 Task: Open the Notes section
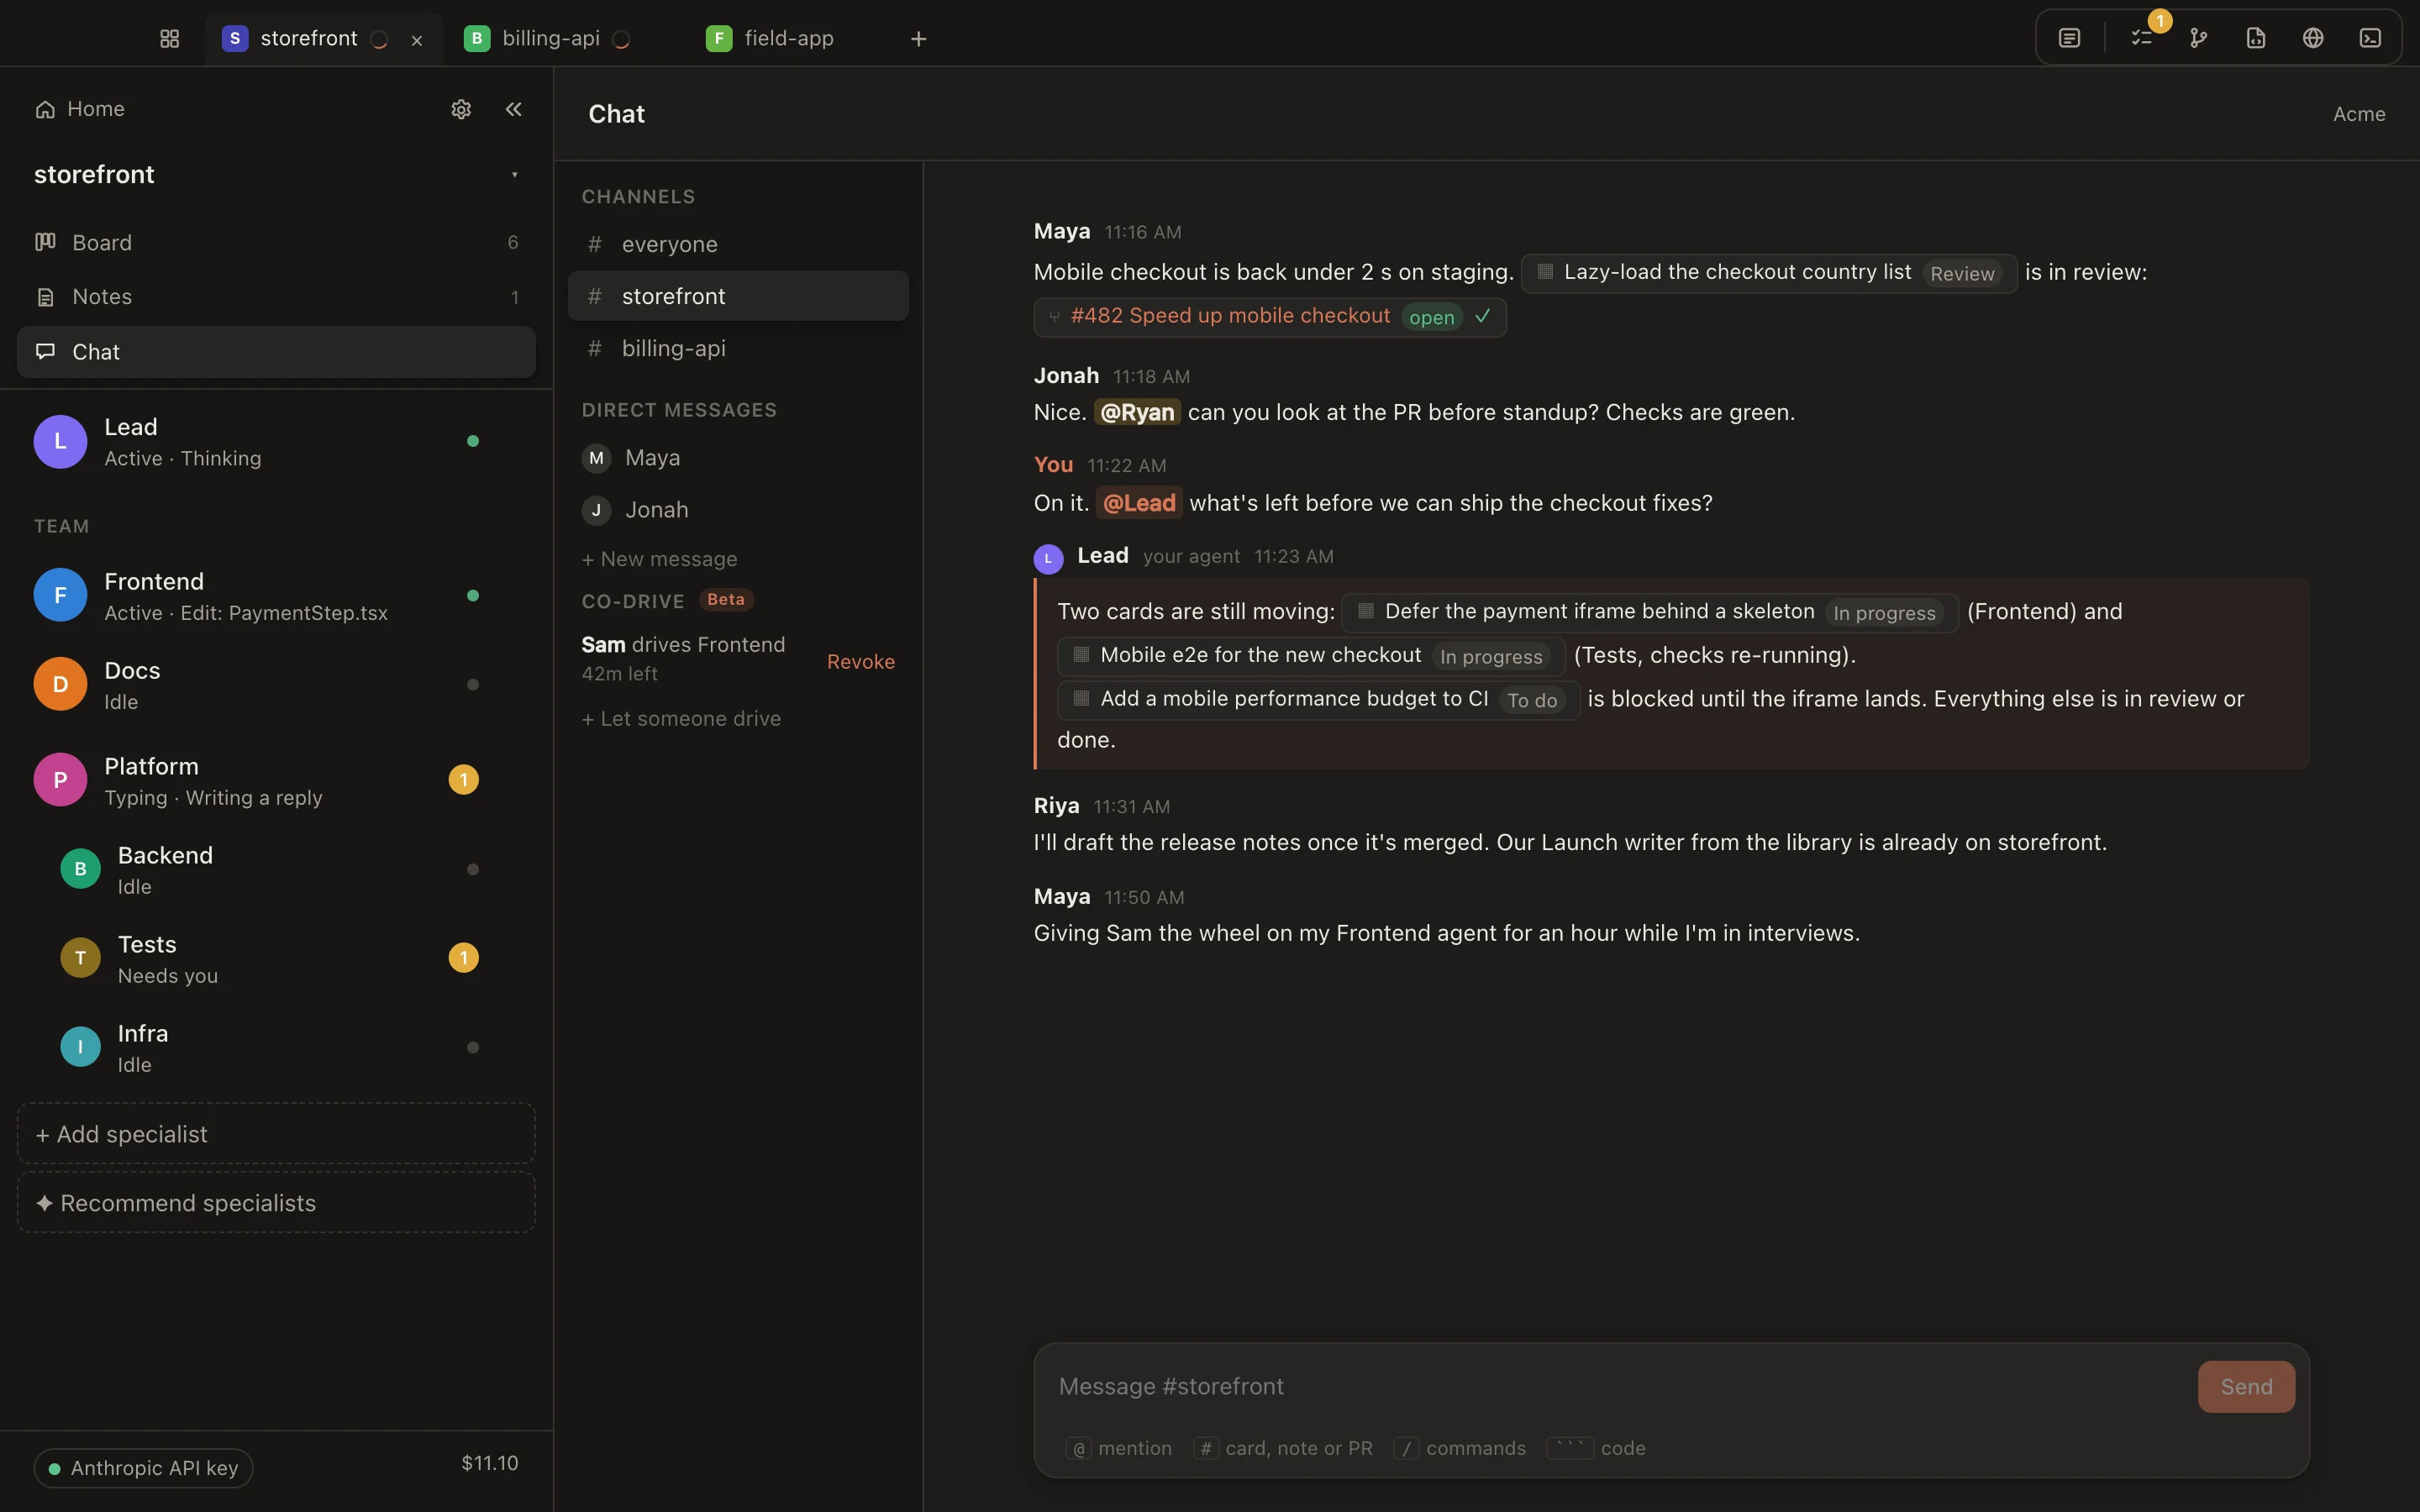coord(276,297)
